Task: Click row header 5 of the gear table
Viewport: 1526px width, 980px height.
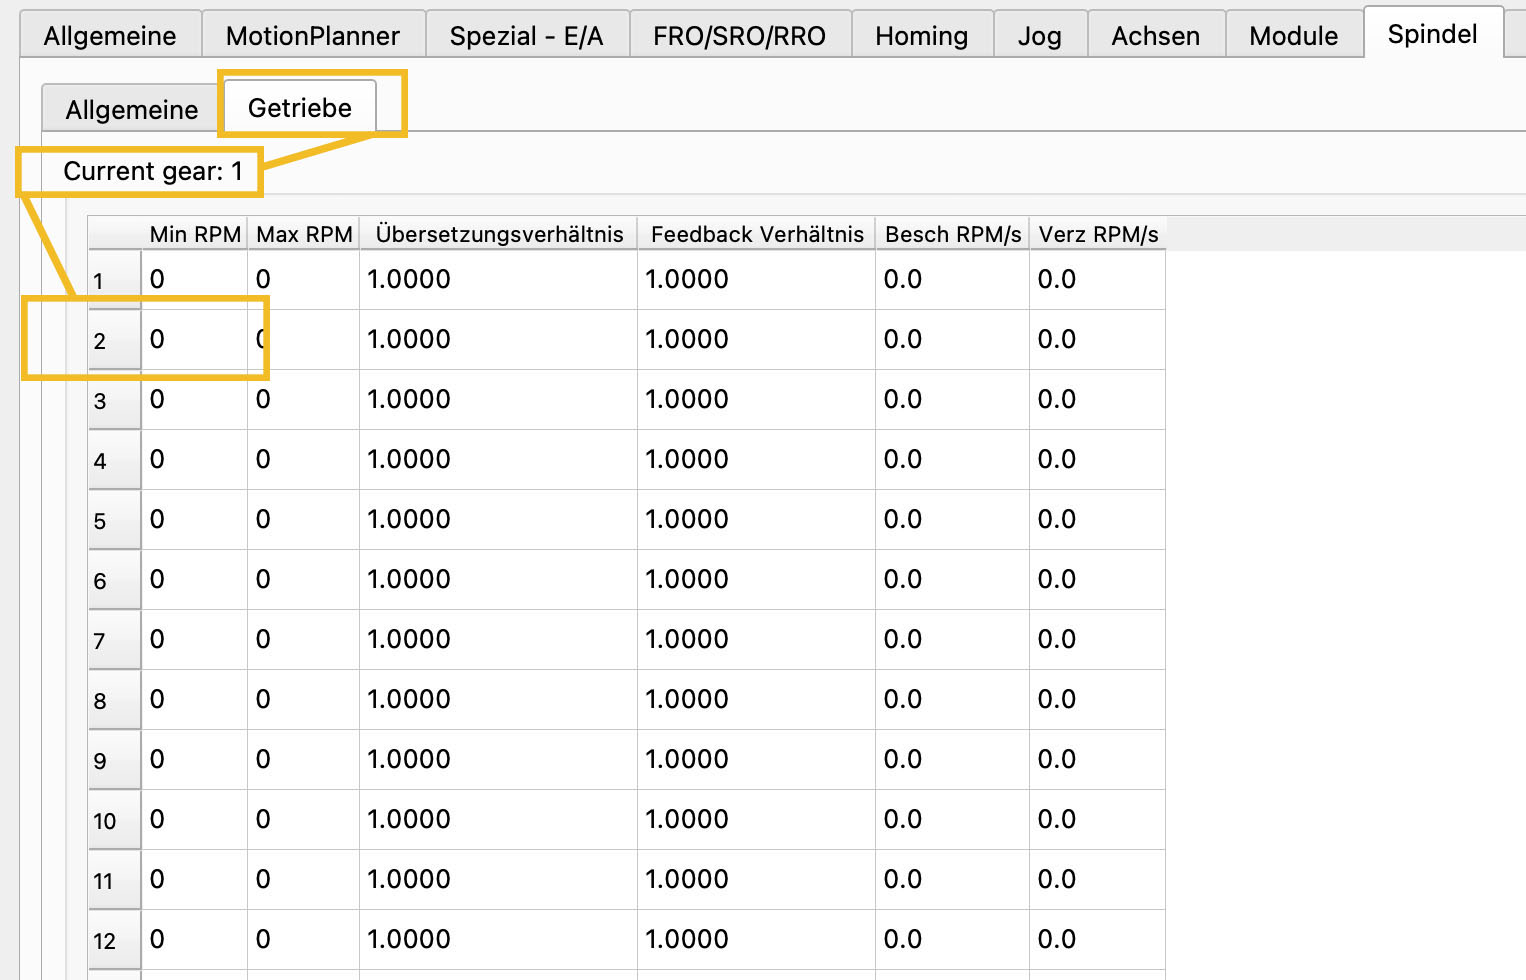Action: point(114,520)
